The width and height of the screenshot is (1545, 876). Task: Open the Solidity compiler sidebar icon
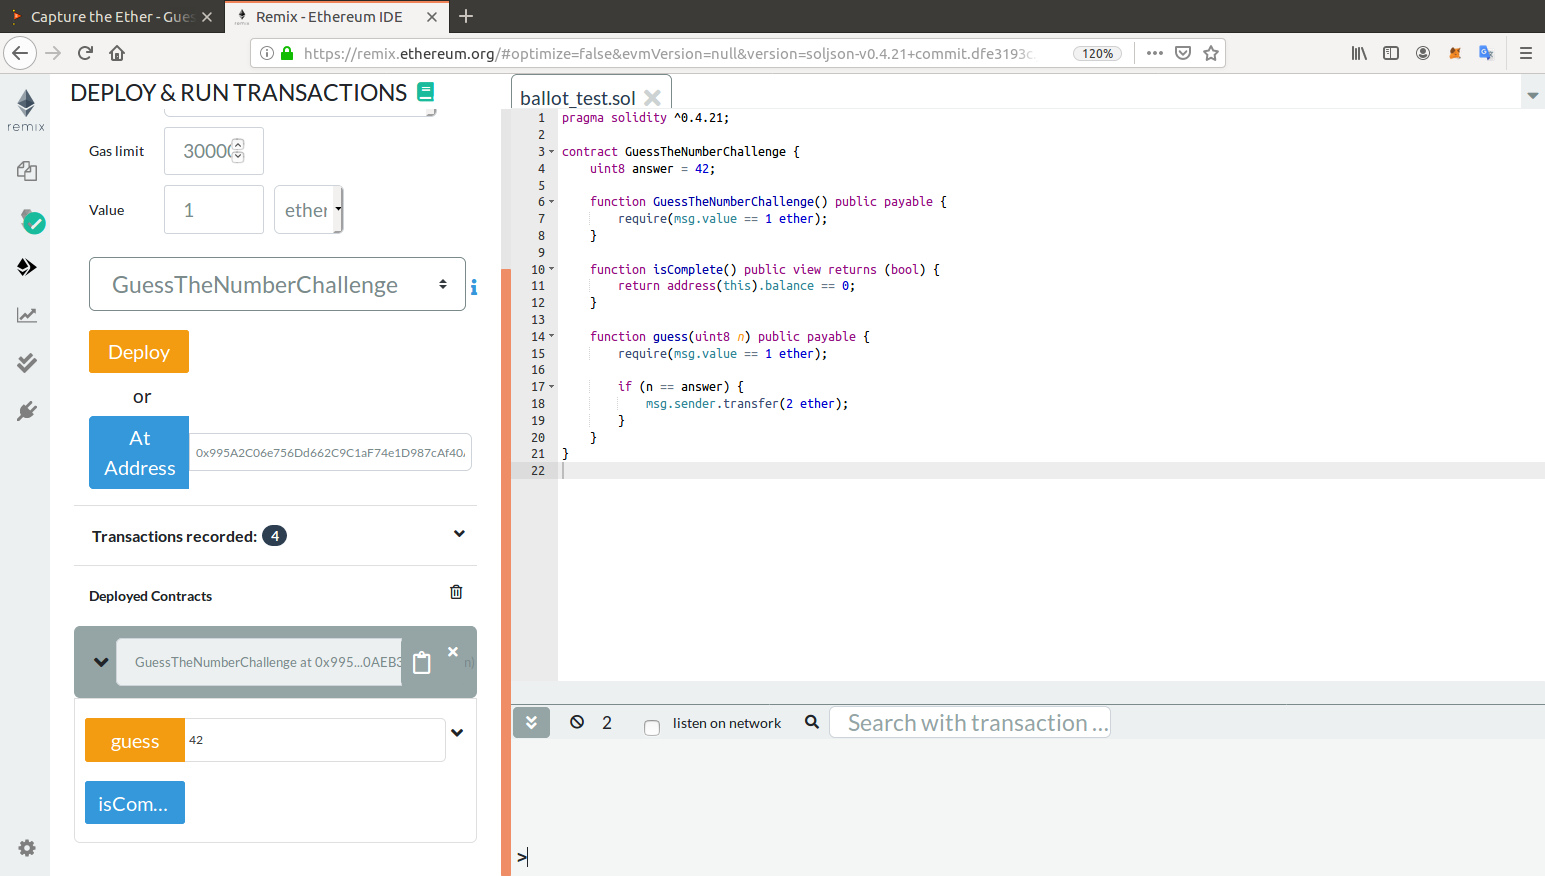[30, 221]
